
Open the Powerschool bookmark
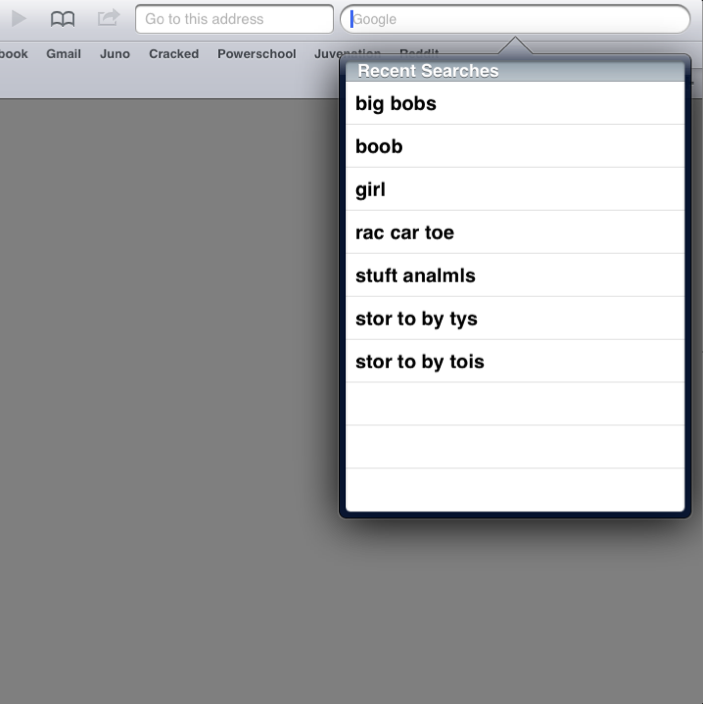[x=256, y=54]
